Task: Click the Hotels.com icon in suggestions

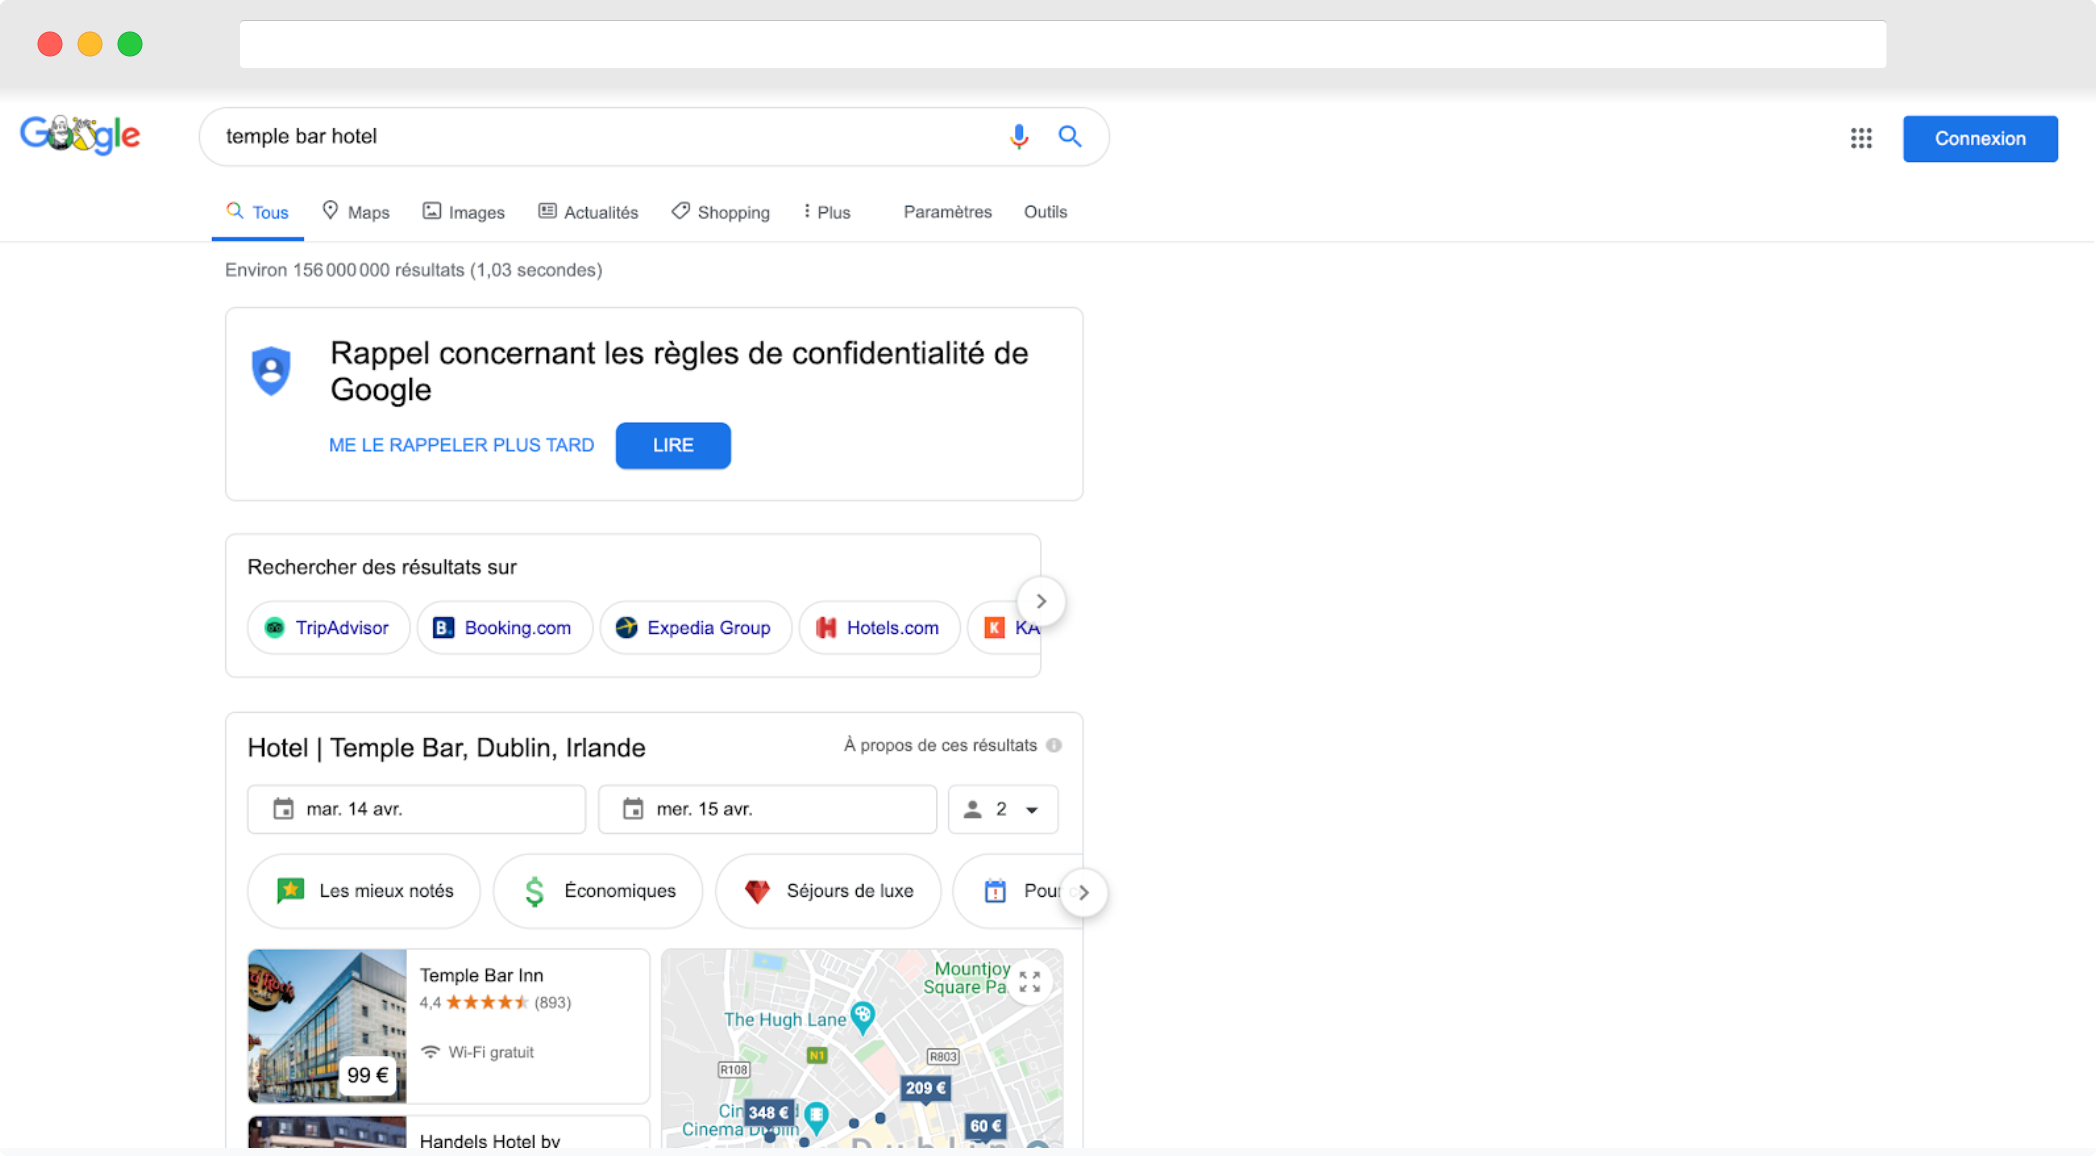Action: tap(825, 625)
